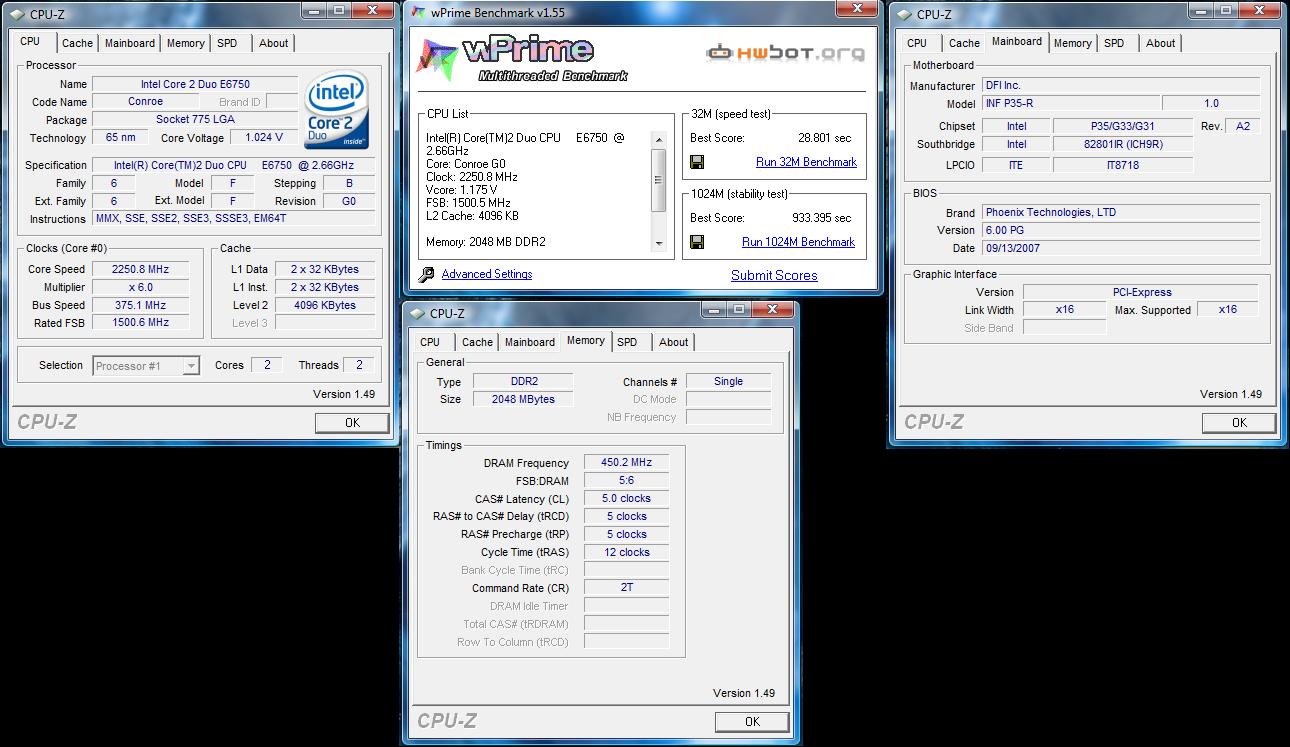Image resolution: width=1290 pixels, height=747 pixels.
Task: Click the Core Speed value 2250.8 MHz
Action: coord(141,270)
